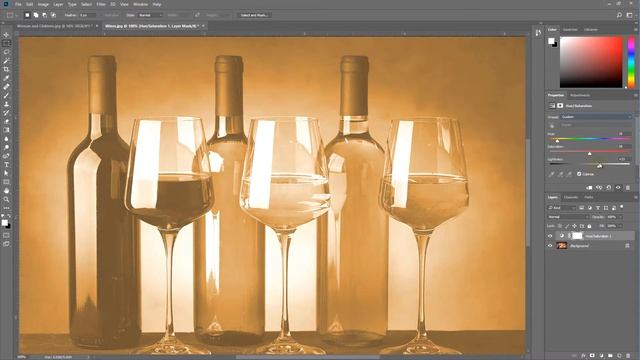640x360 pixels.
Task: Select the Eraser tool
Action: click(6, 121)
